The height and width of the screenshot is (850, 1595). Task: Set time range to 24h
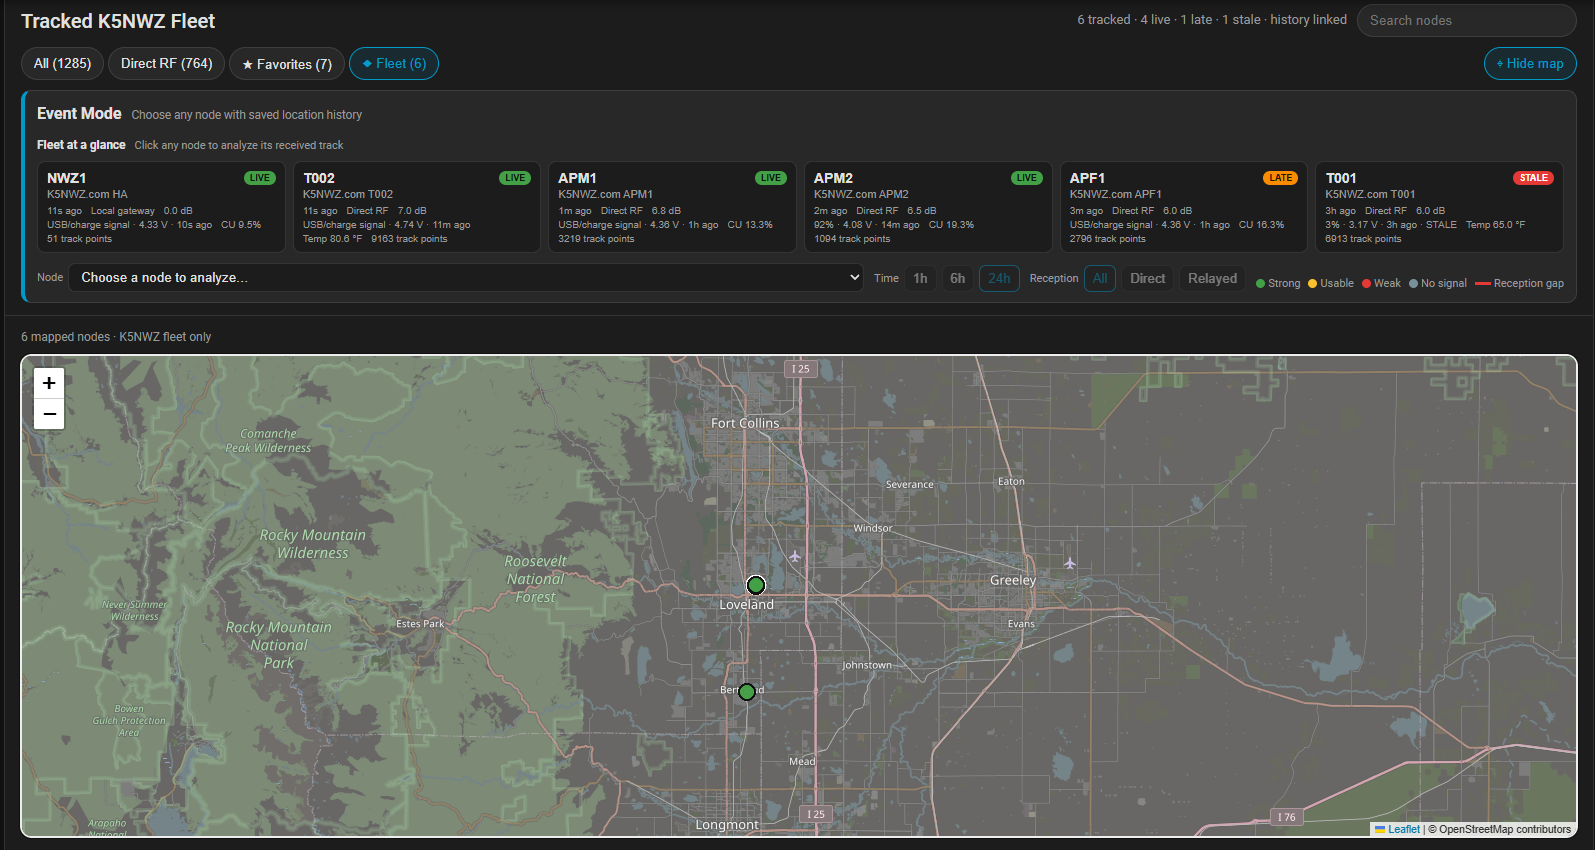(x=999, y=278)
